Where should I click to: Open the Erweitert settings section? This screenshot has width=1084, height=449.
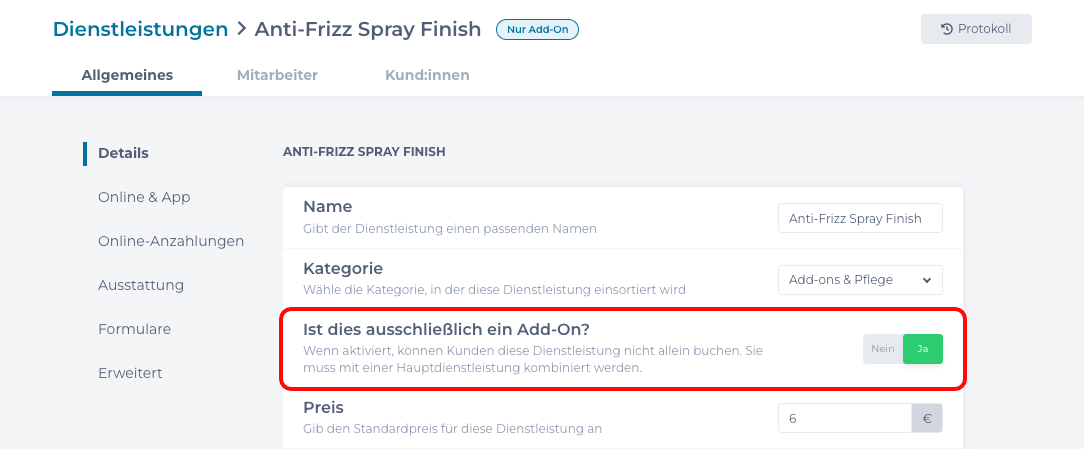[130, 373]
